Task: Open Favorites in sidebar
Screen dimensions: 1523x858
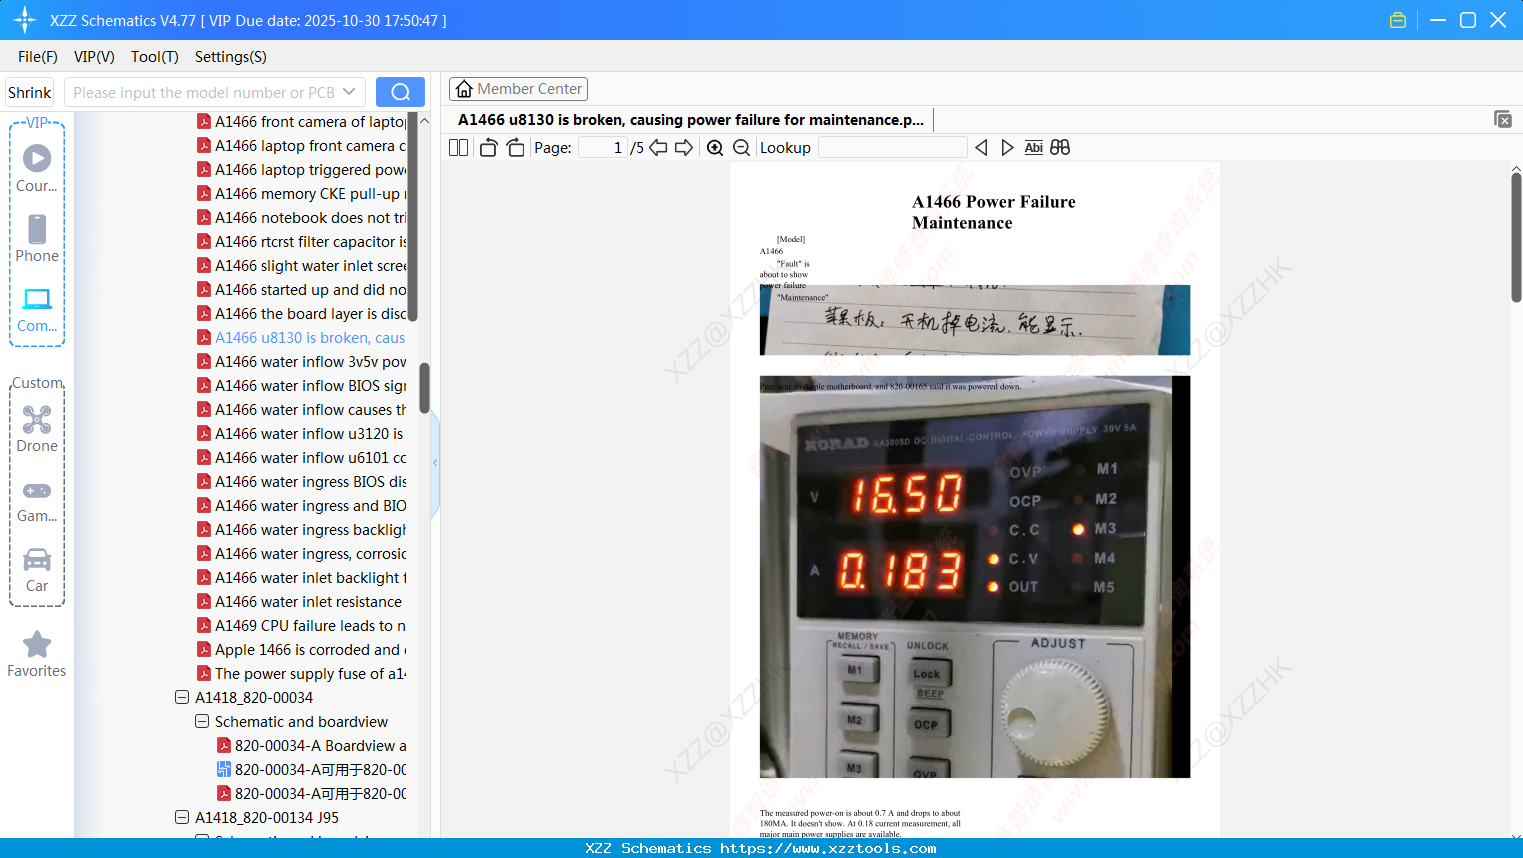Action: [37, 654]
